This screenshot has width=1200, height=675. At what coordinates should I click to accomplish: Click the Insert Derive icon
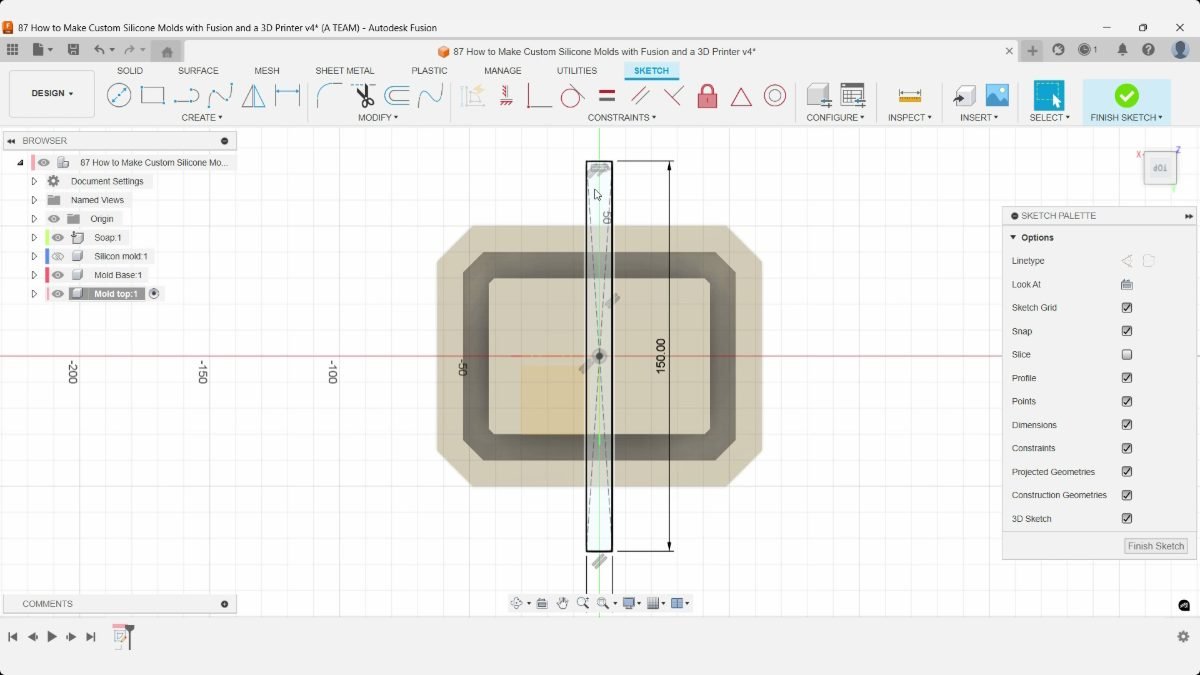[x=964, y=96]
